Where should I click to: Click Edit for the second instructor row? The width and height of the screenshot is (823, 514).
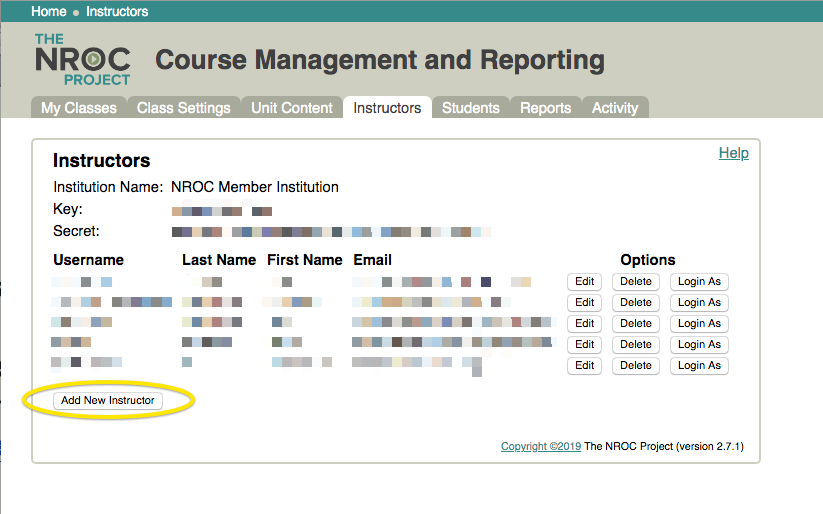(x=584, y=302)
